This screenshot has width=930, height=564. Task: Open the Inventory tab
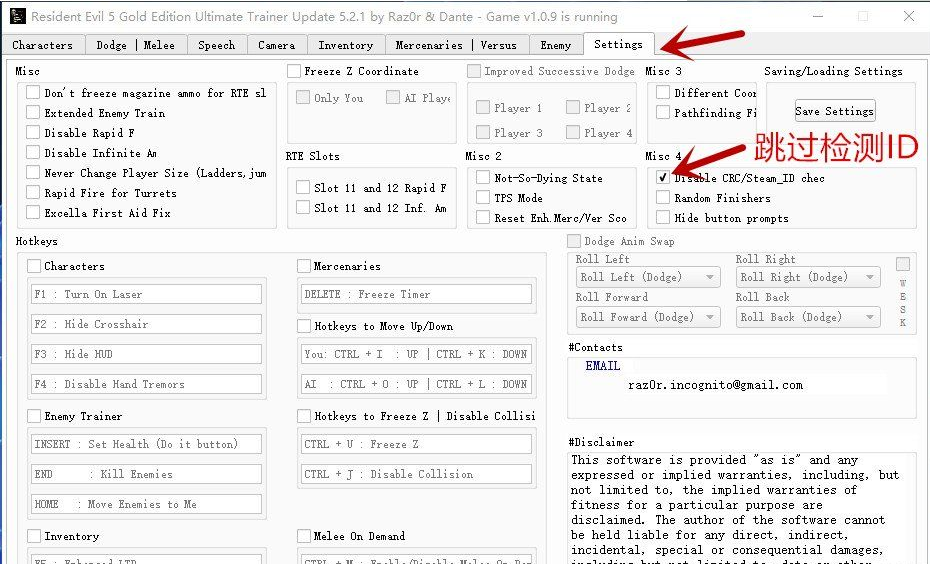pyautogui.click(x=345, y=45)
